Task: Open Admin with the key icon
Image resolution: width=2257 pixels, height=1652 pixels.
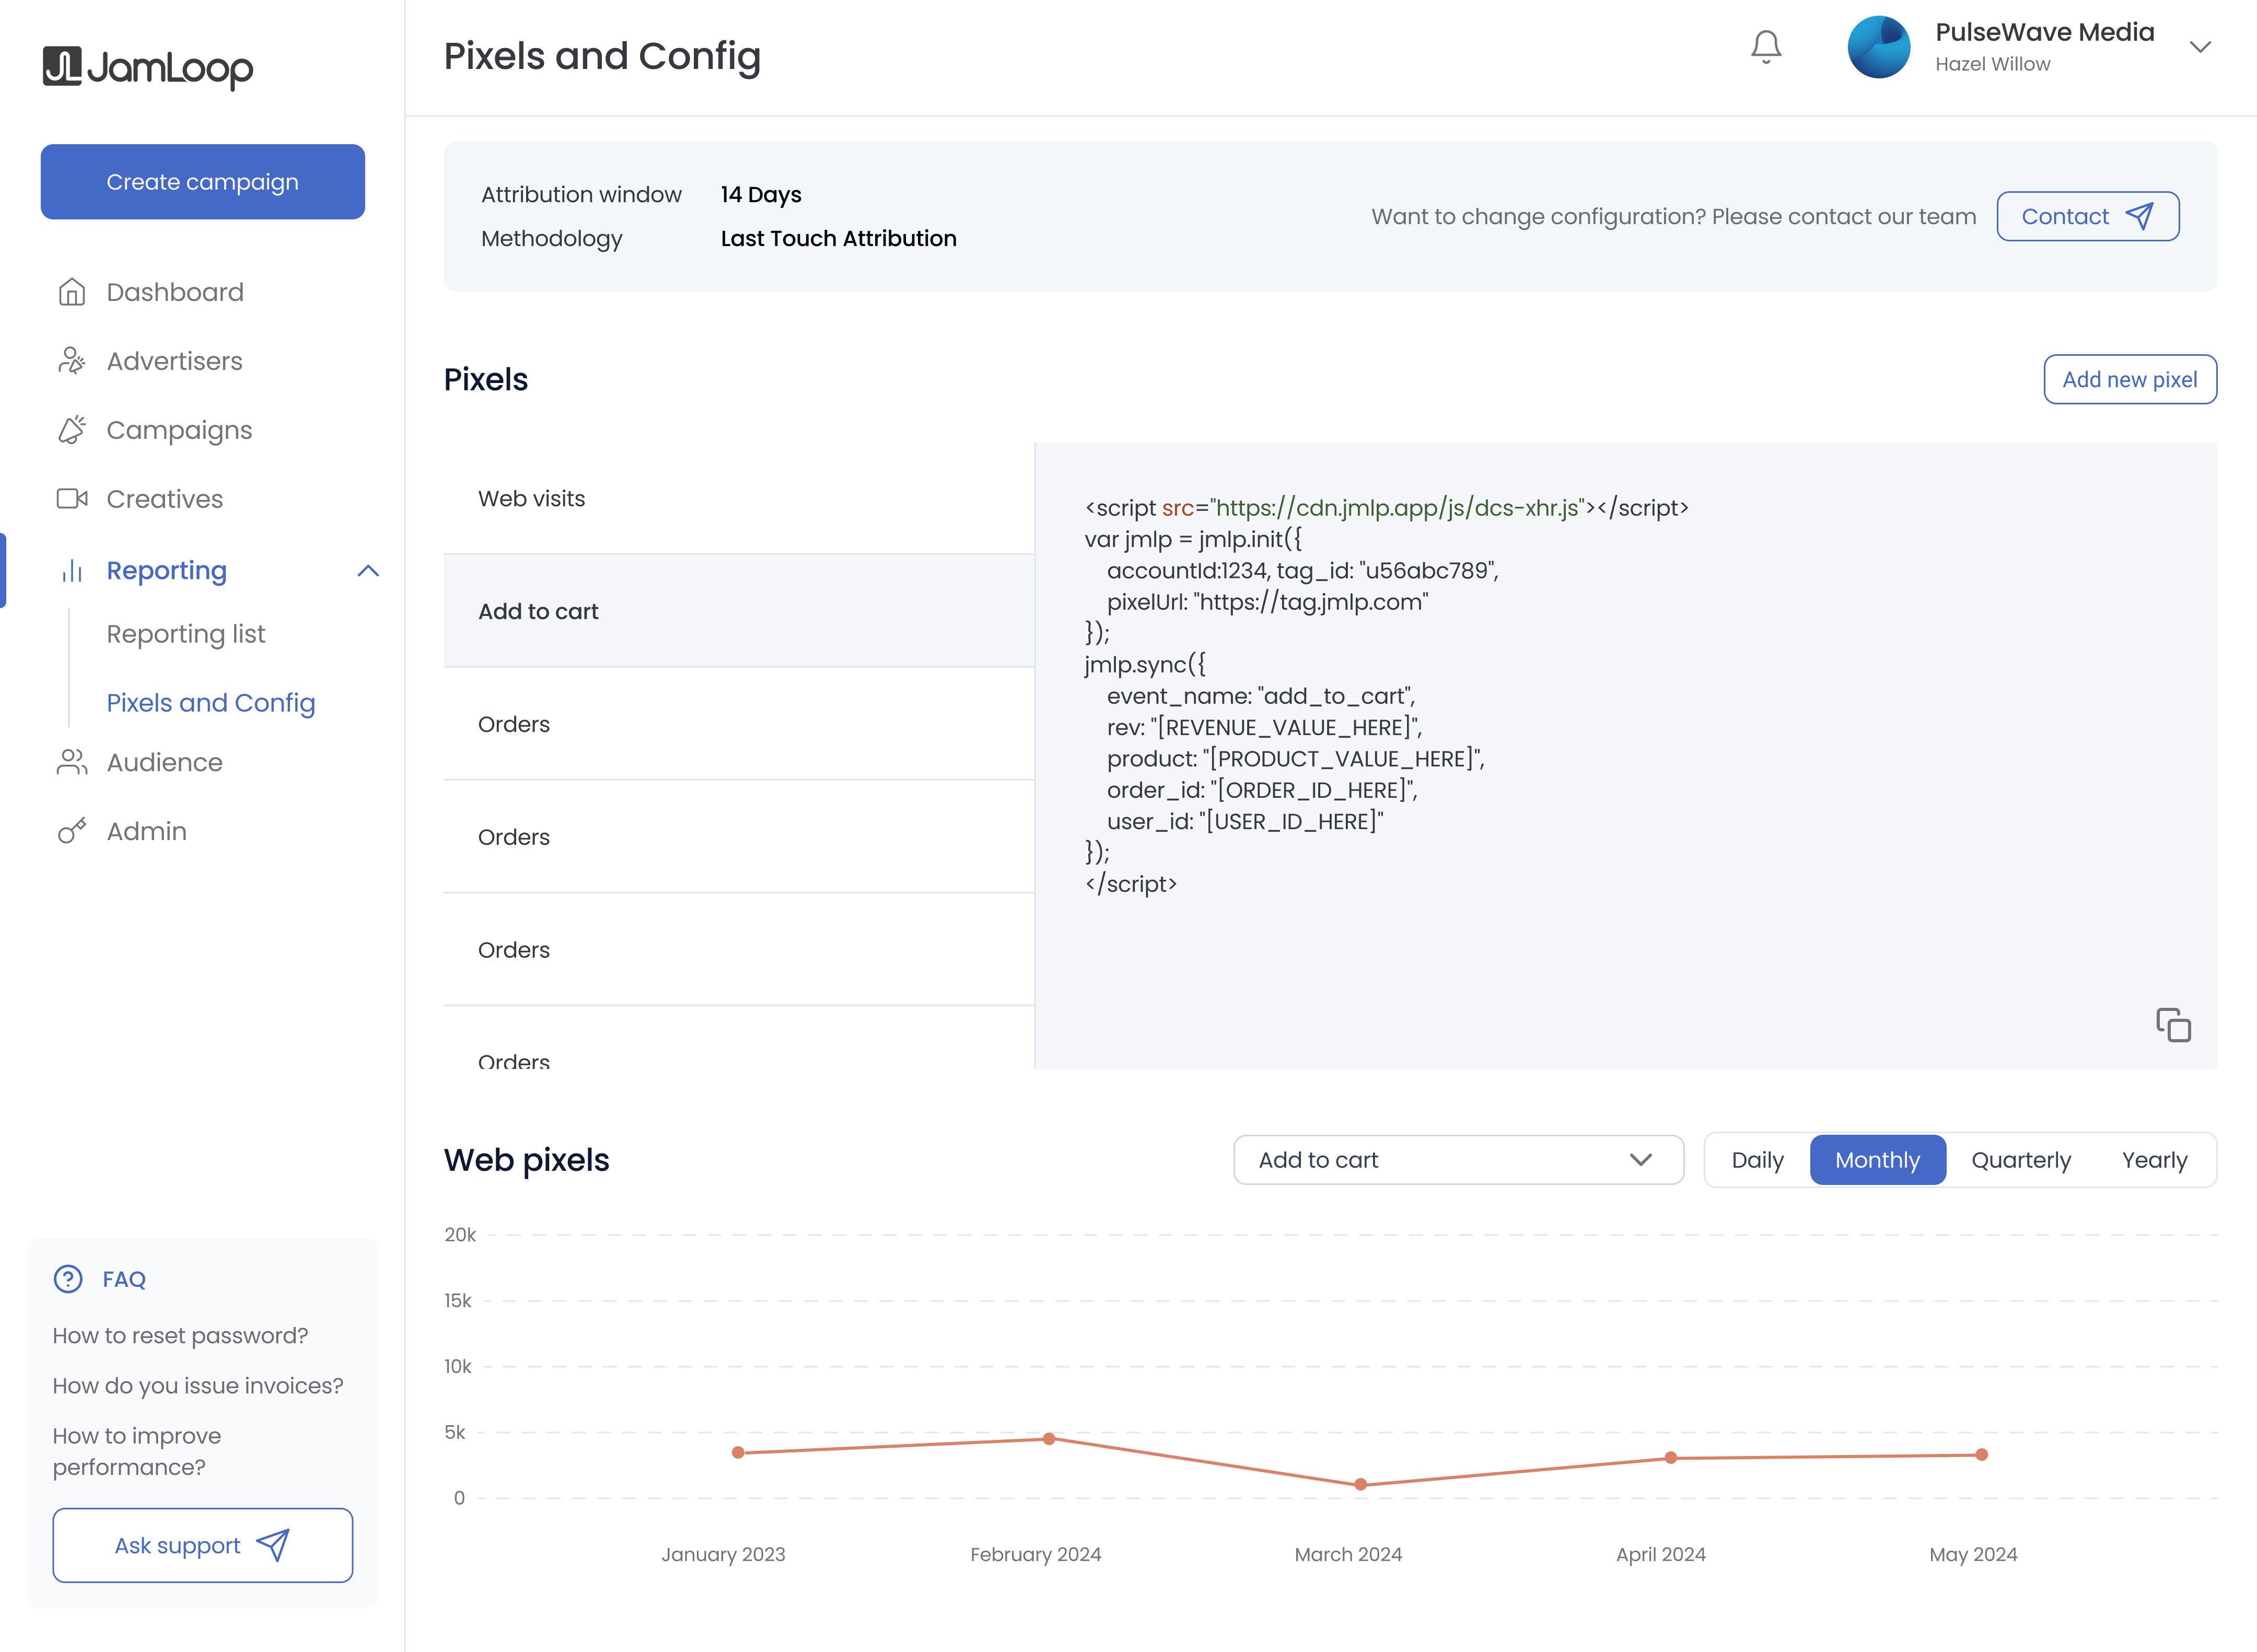Action: (146, 831)
